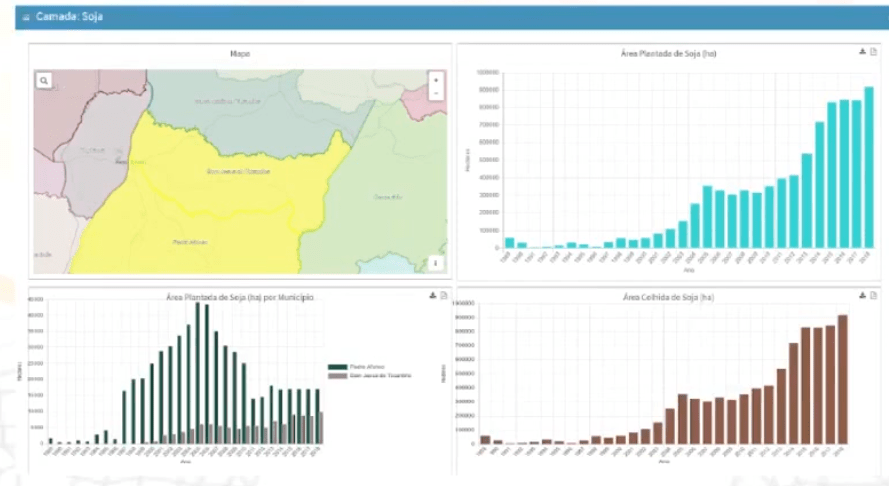Download the per-municipality soy chart

tap(432, 295)
